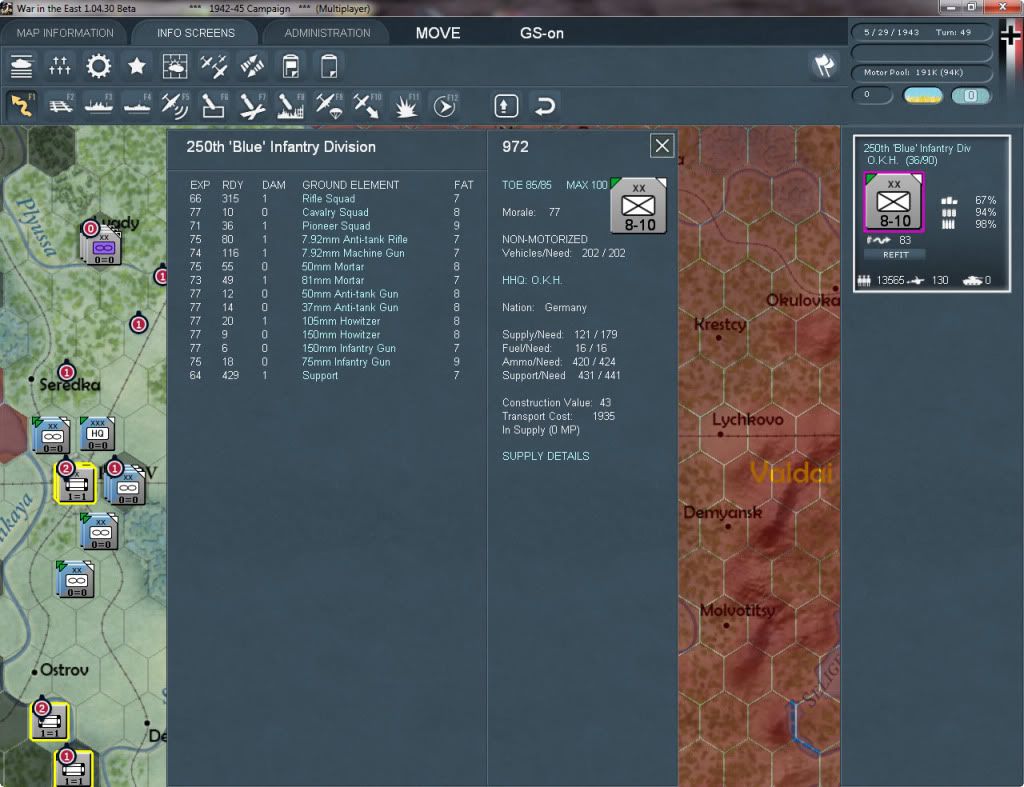Click the 105mm Howitzer ground element
Viewport: 1024px width, 787px height.
coord(341,321)
